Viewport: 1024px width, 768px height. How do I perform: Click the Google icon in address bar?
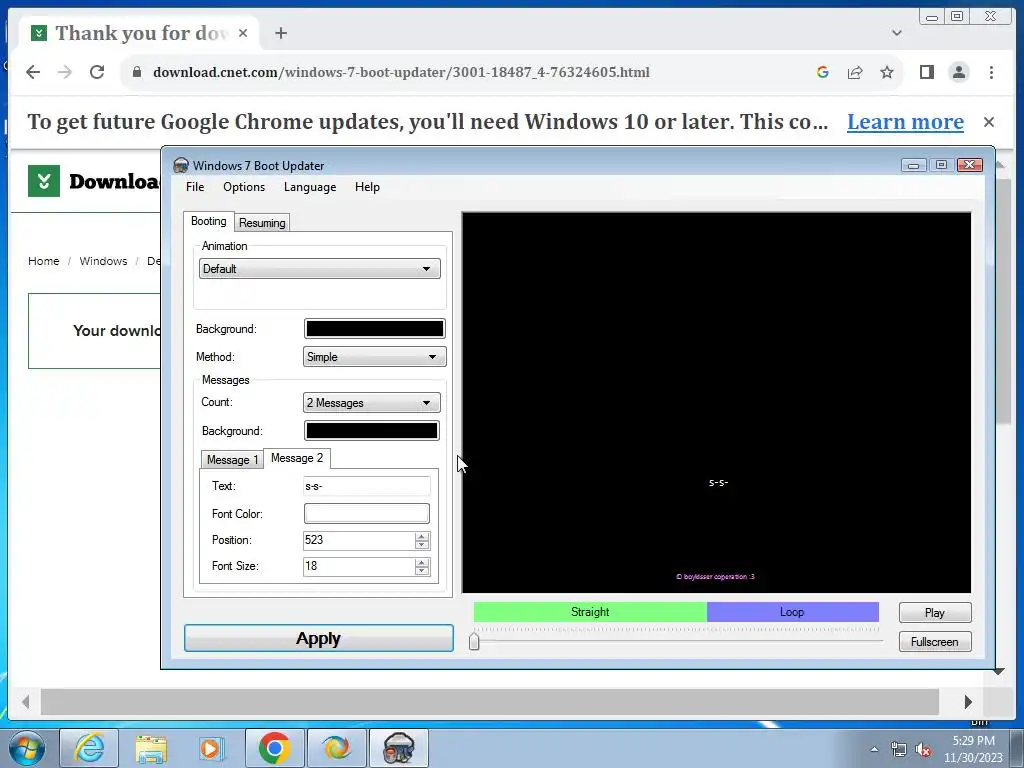point(823,72)
